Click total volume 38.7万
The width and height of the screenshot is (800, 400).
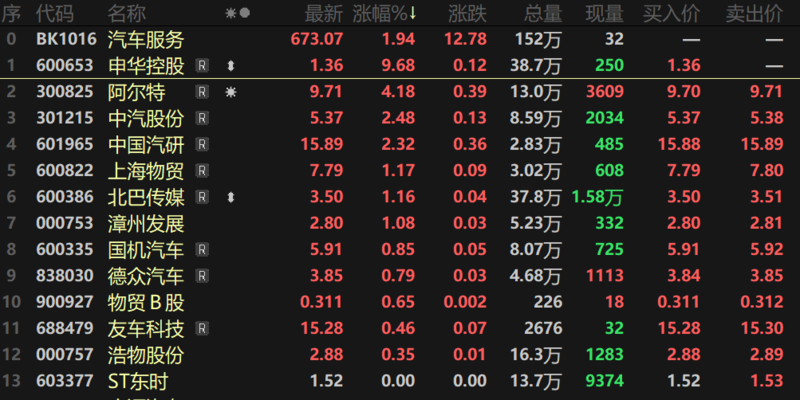pos(536,65)
